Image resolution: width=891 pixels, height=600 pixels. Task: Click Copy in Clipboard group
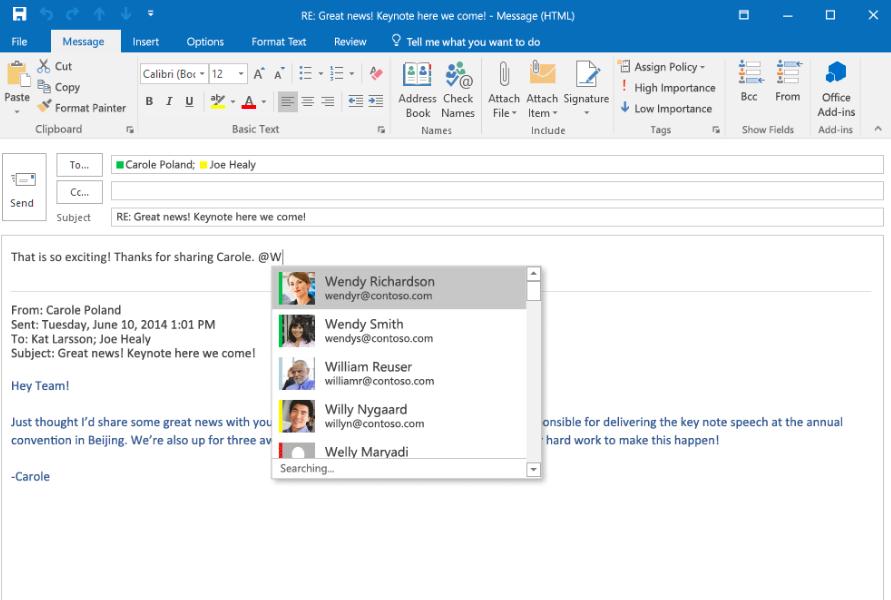59,87
